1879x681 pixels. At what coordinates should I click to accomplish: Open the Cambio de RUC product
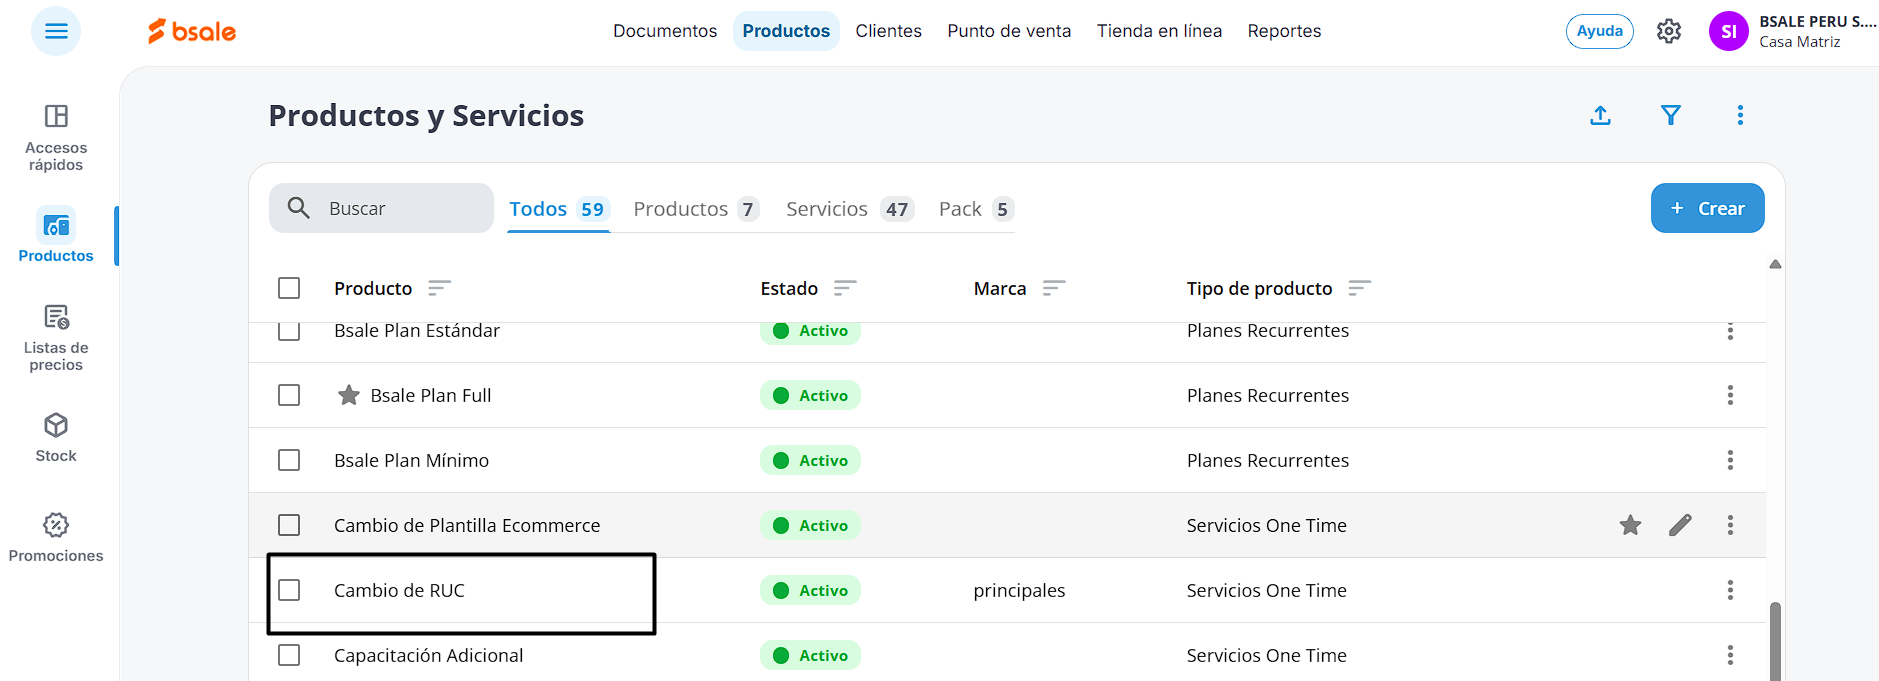[399, 590]
